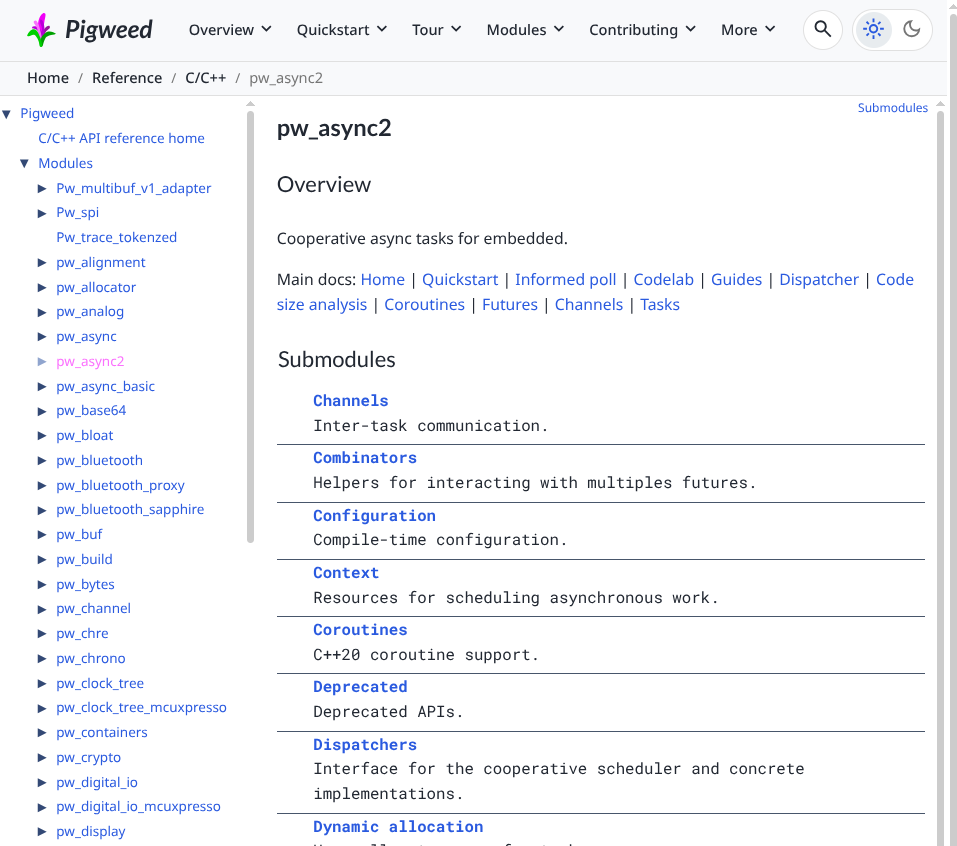Viewport: 957px width, 846px height.
Task: Go to C/C++ breadcrumb link
Action: (206, 78)
